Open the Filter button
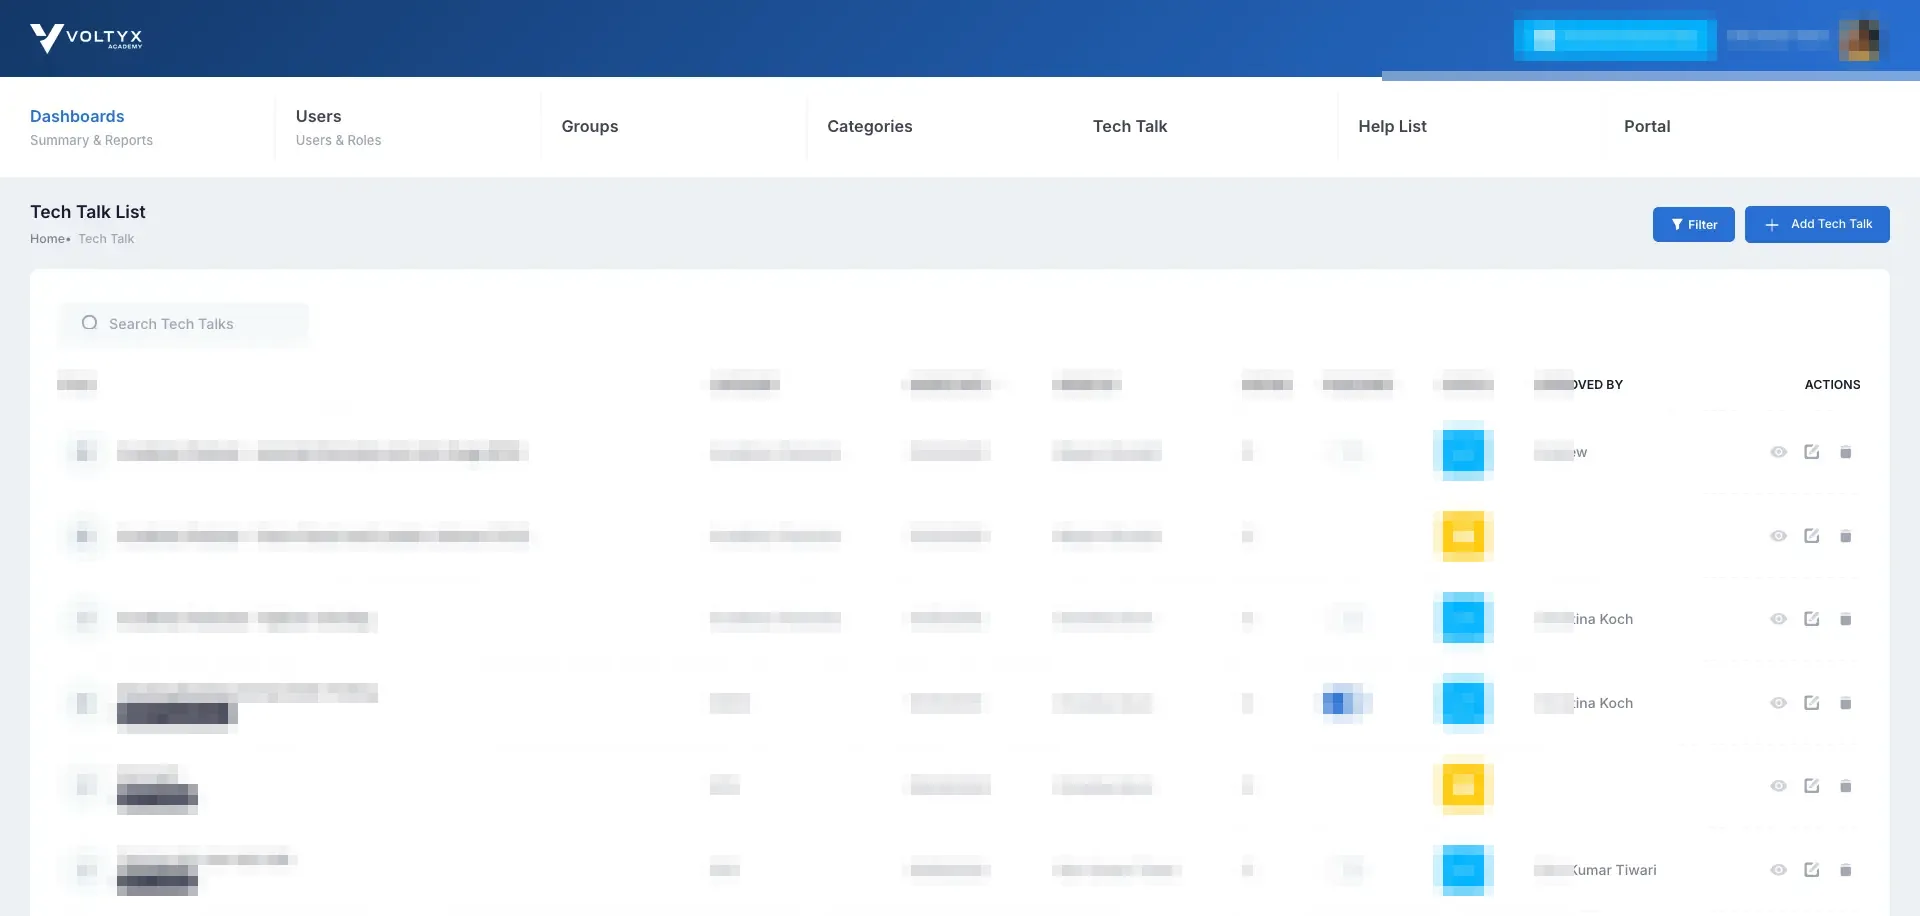1920x916 pixels. [x=1693, y=224]
